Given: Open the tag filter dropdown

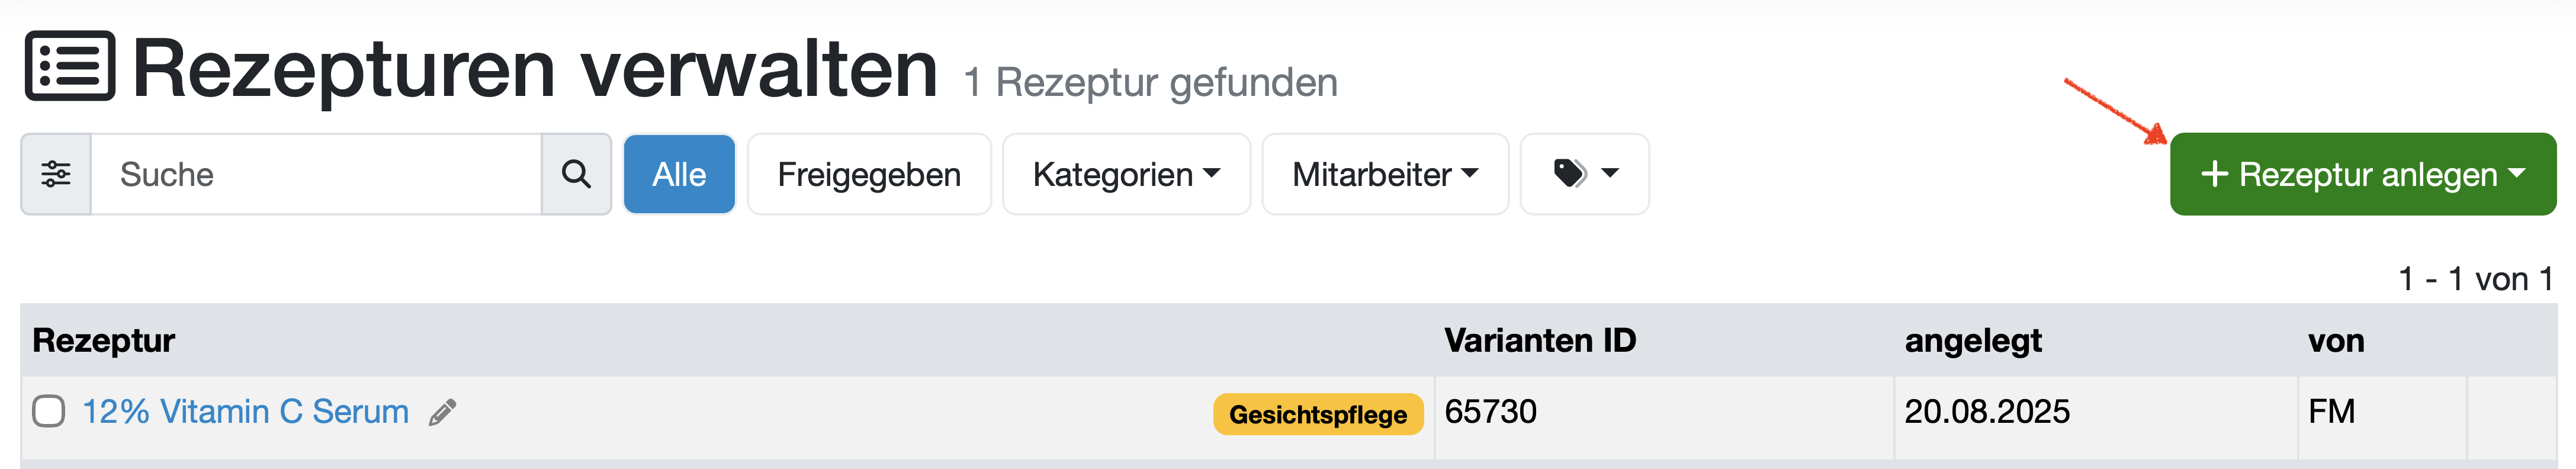Looking at the screenshot, I should click(x=1584, y=174).
